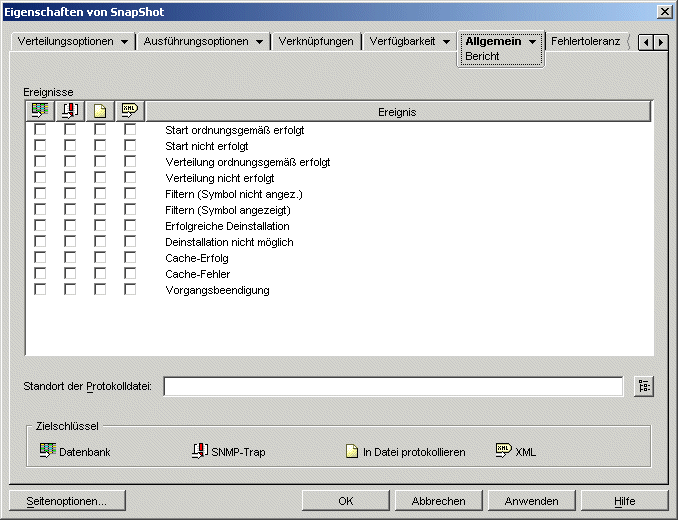678x520 pixels.
Task: Click the SNMP-Trap legend icon
Action: [199, 451]
